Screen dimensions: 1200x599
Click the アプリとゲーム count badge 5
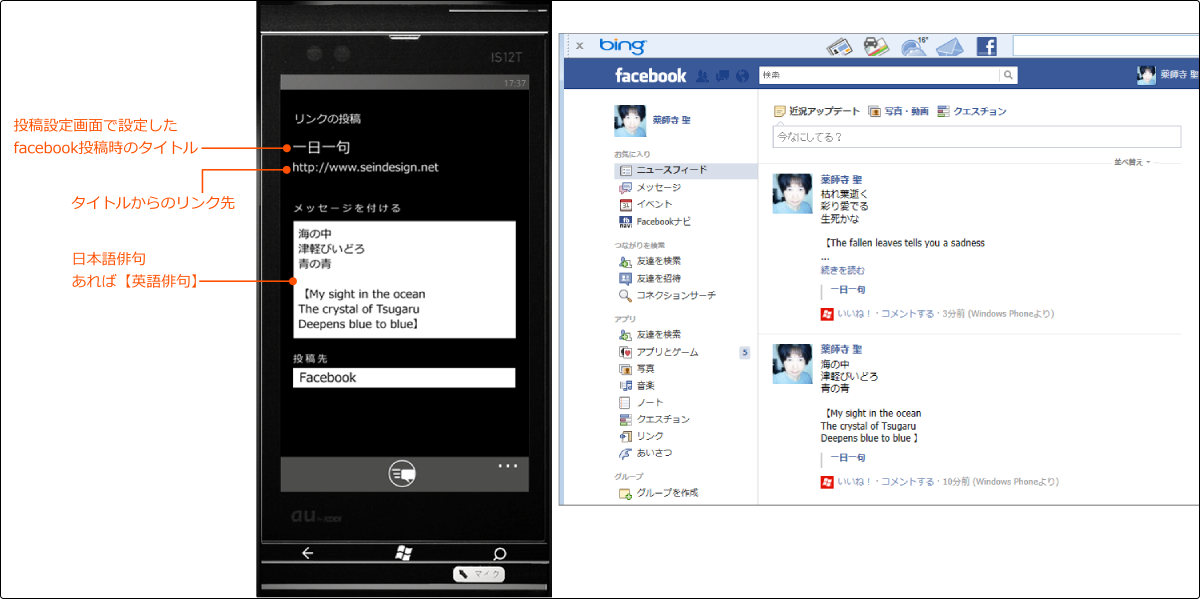coord(744,352)
